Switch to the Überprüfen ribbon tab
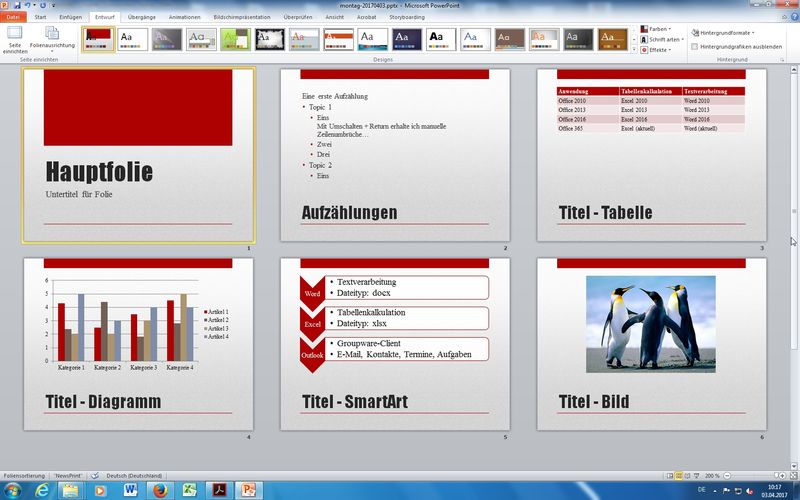The width and height of the screenshot is (800, 500). (x=297, y=17)
